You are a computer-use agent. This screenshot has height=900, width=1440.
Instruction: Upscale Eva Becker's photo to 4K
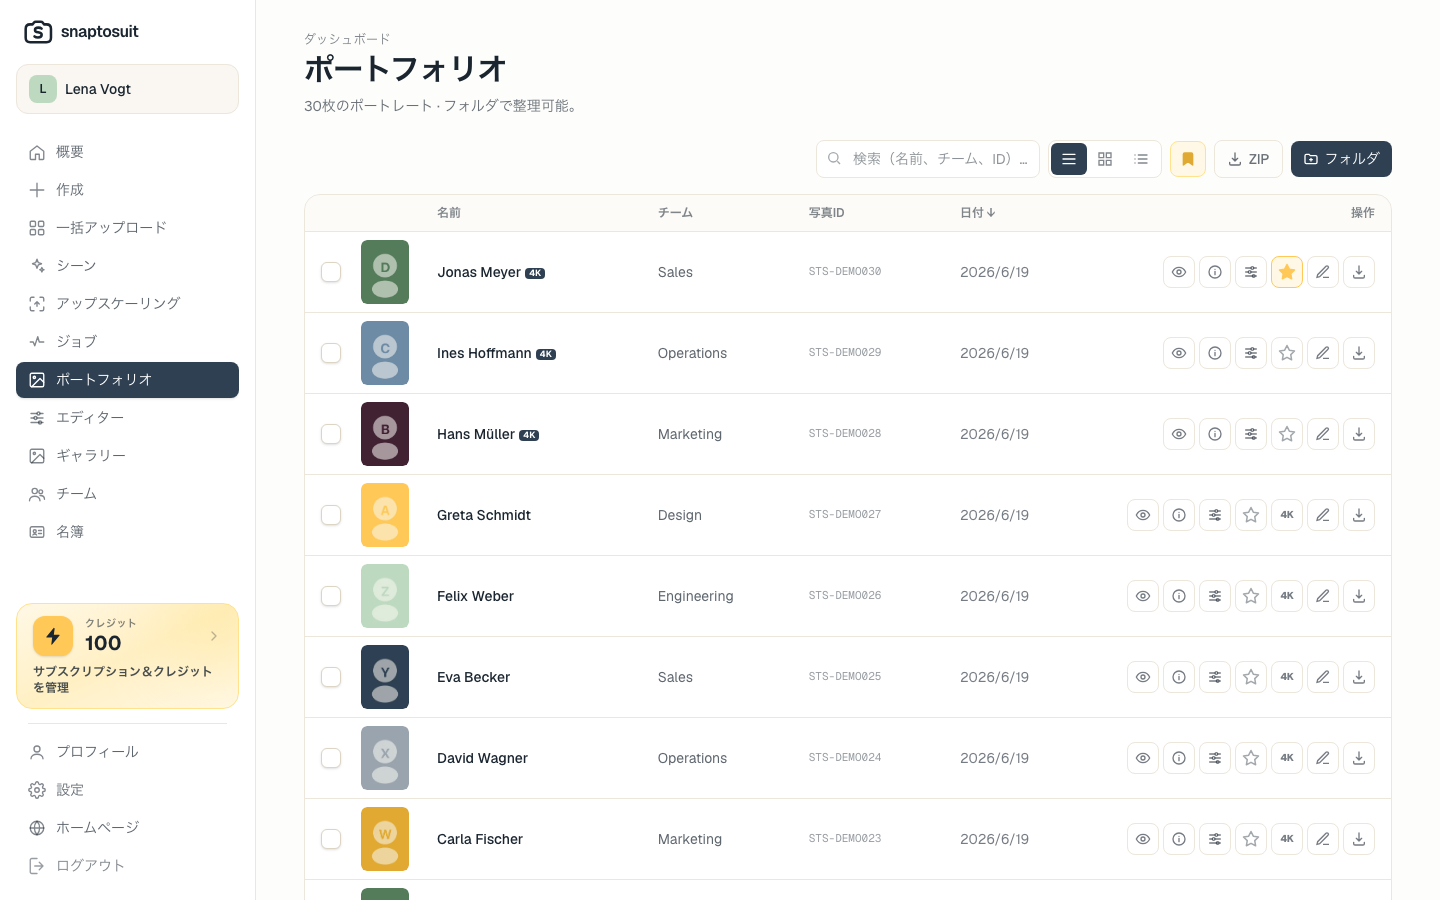point(1287,677)
